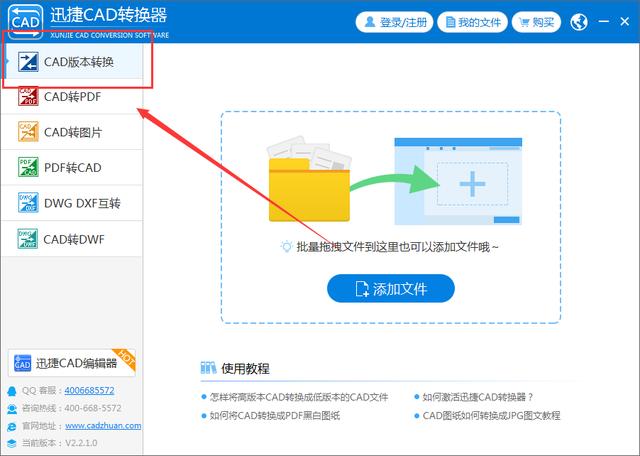The image size is (640, 456).
Task: Click the 购买 purchase button
Action: coord(536,22)
